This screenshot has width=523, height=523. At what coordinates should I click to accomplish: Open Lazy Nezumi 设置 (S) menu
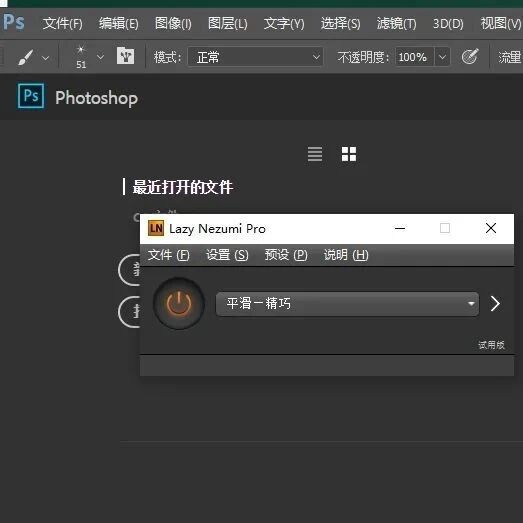227,255
